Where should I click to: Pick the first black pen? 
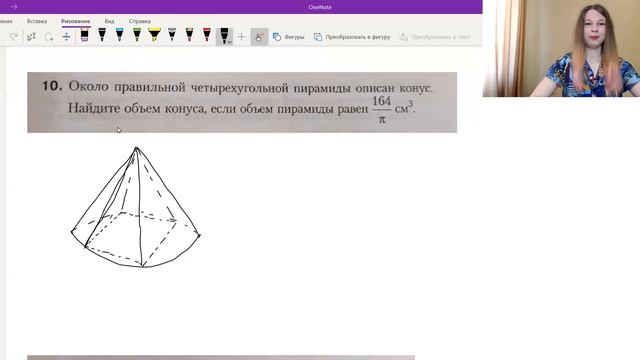point(102,35)
